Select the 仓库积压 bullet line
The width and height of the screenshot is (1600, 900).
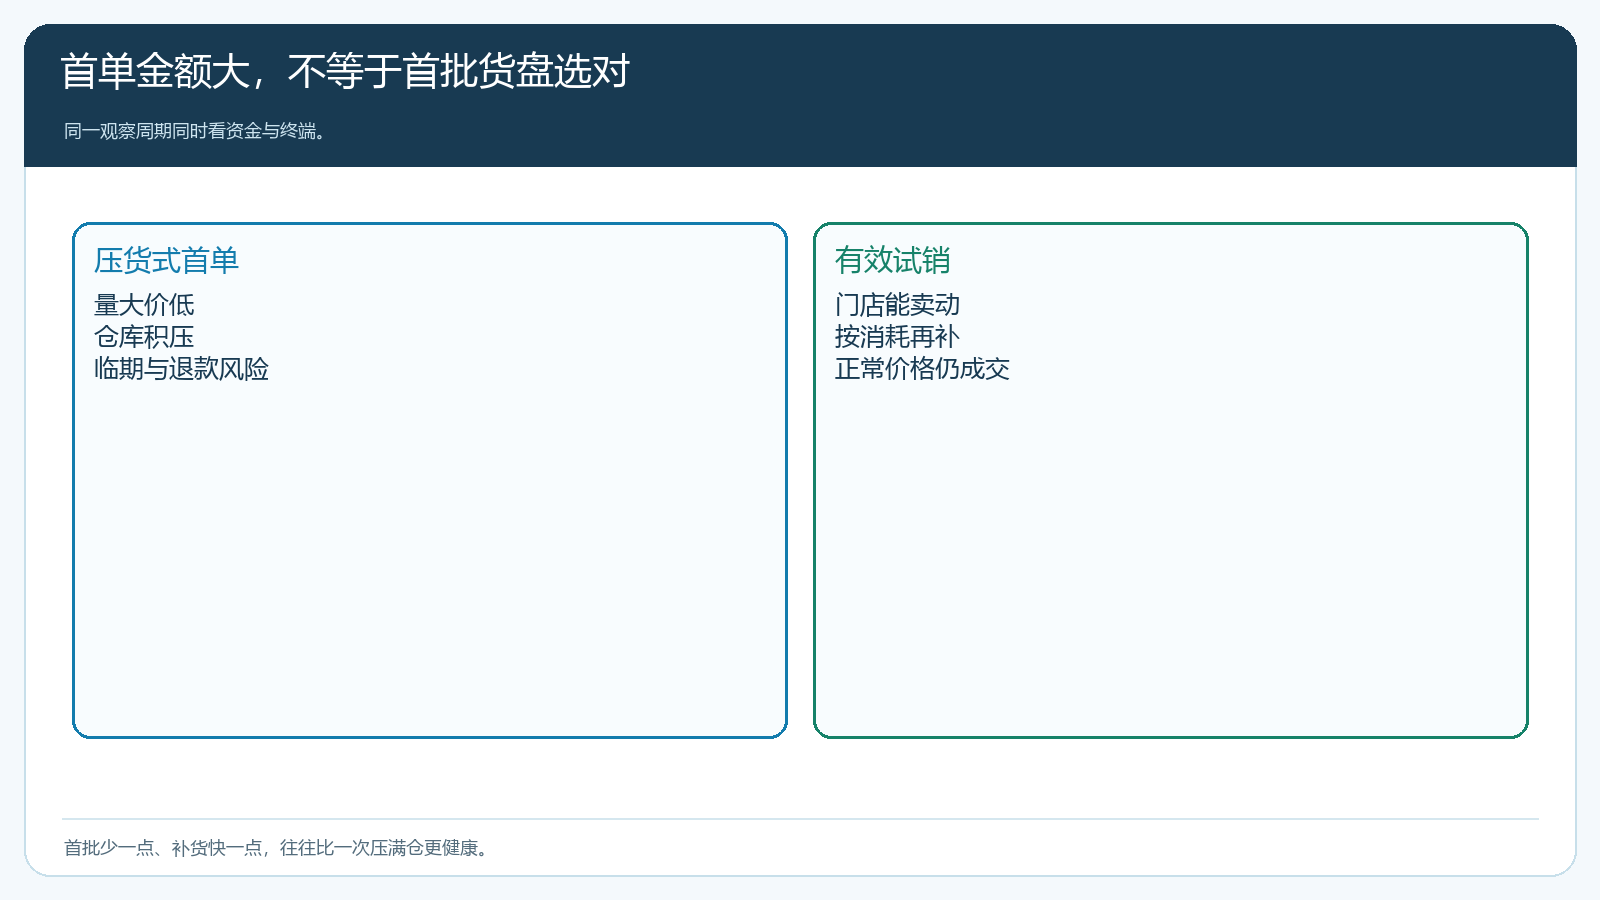[144, 337]
